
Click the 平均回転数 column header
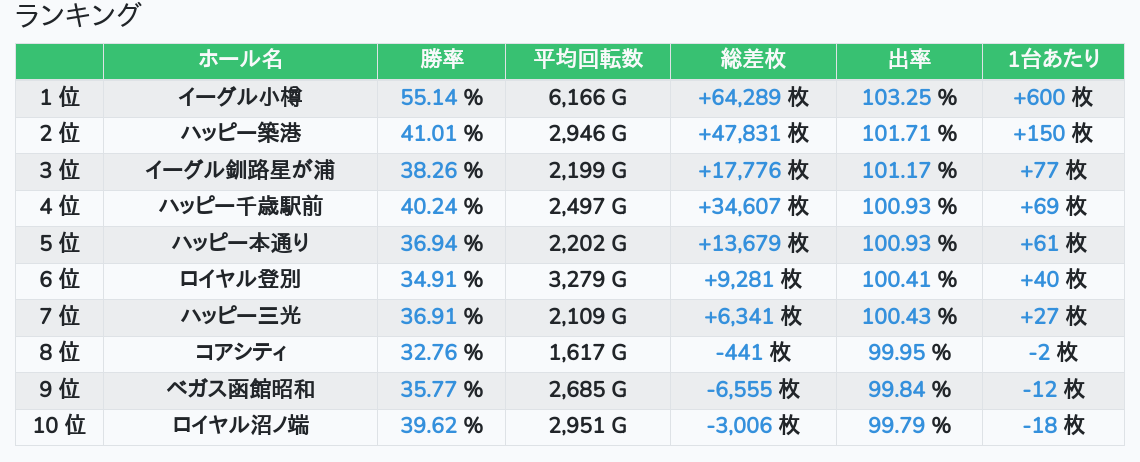[588, 60]
